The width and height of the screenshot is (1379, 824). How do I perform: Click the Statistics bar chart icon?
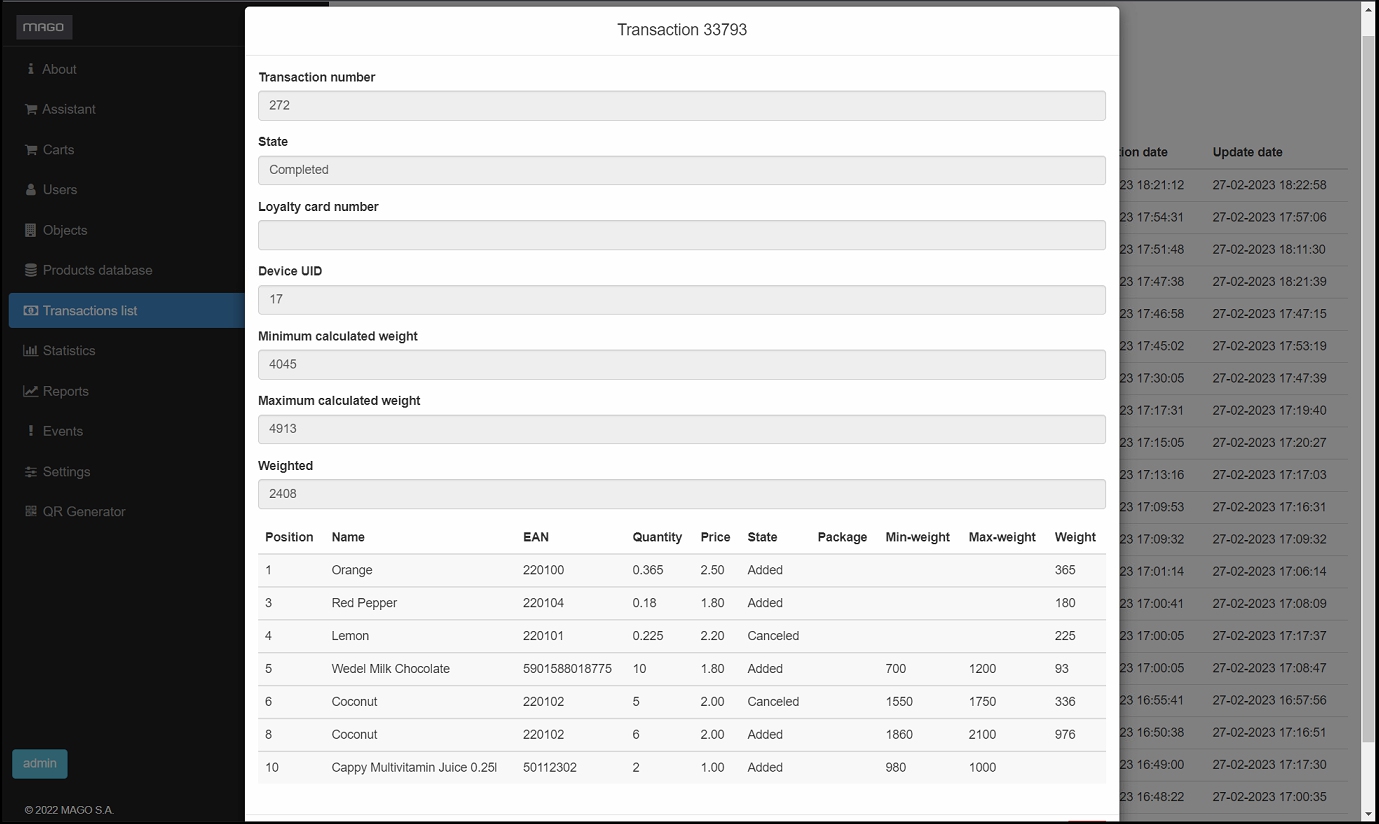click(x=31, y=351)
